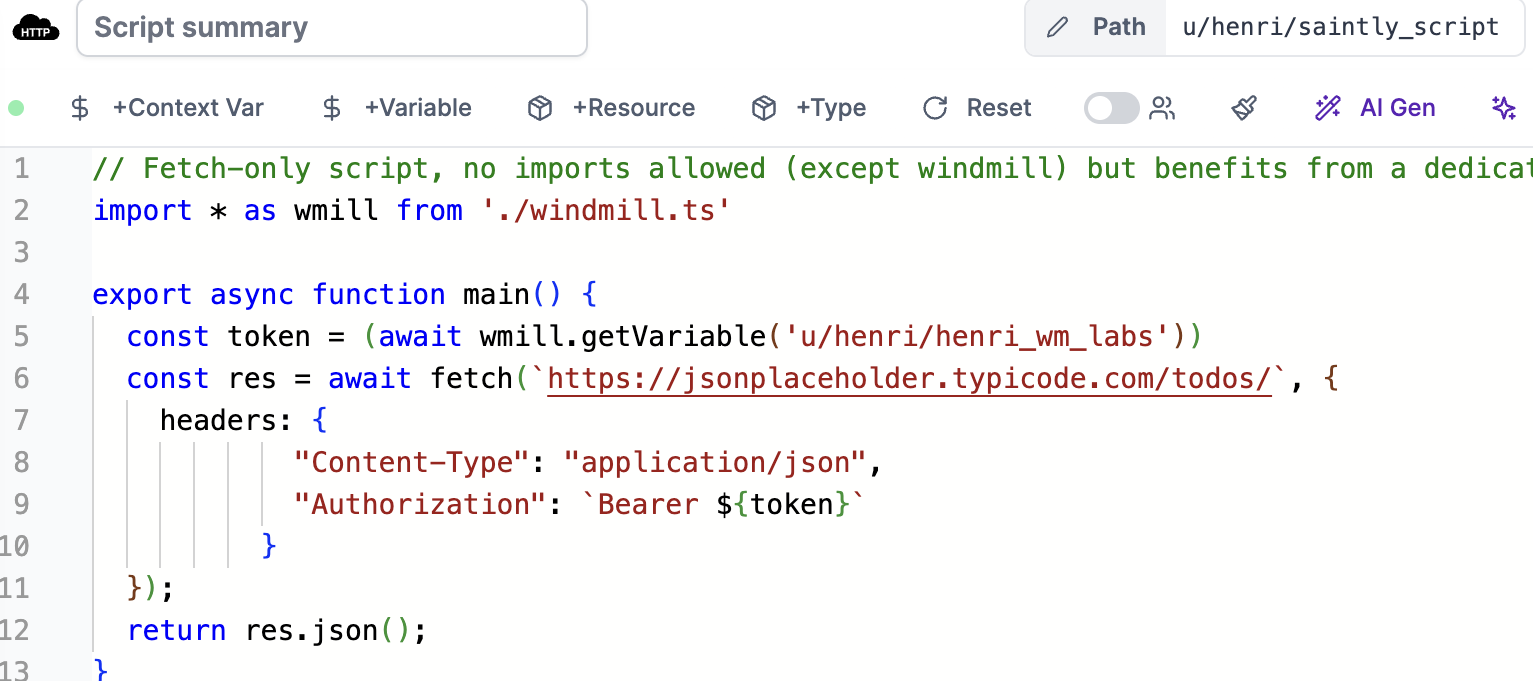Viewport: 1533px width, 681px height.
Task: Click the sparkle icon right of AI Gen
Action: tap(1503, 108)
